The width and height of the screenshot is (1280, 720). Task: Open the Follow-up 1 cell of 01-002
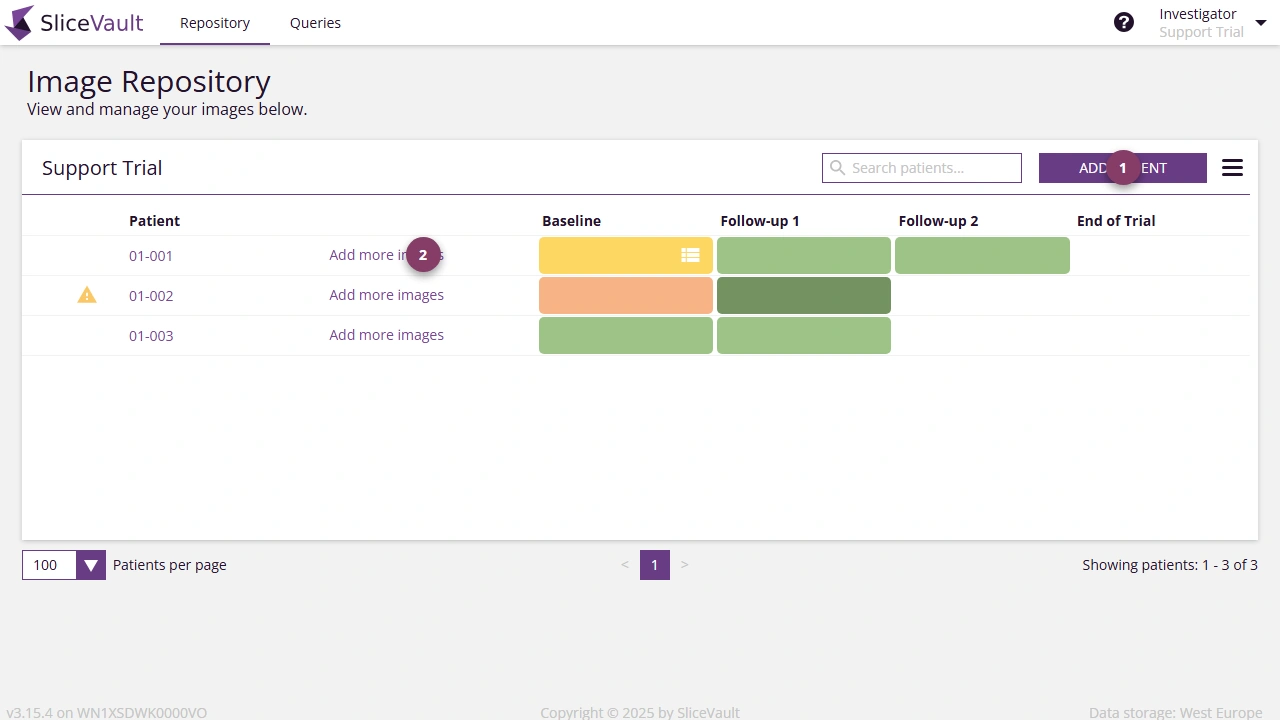coord(803,294)
